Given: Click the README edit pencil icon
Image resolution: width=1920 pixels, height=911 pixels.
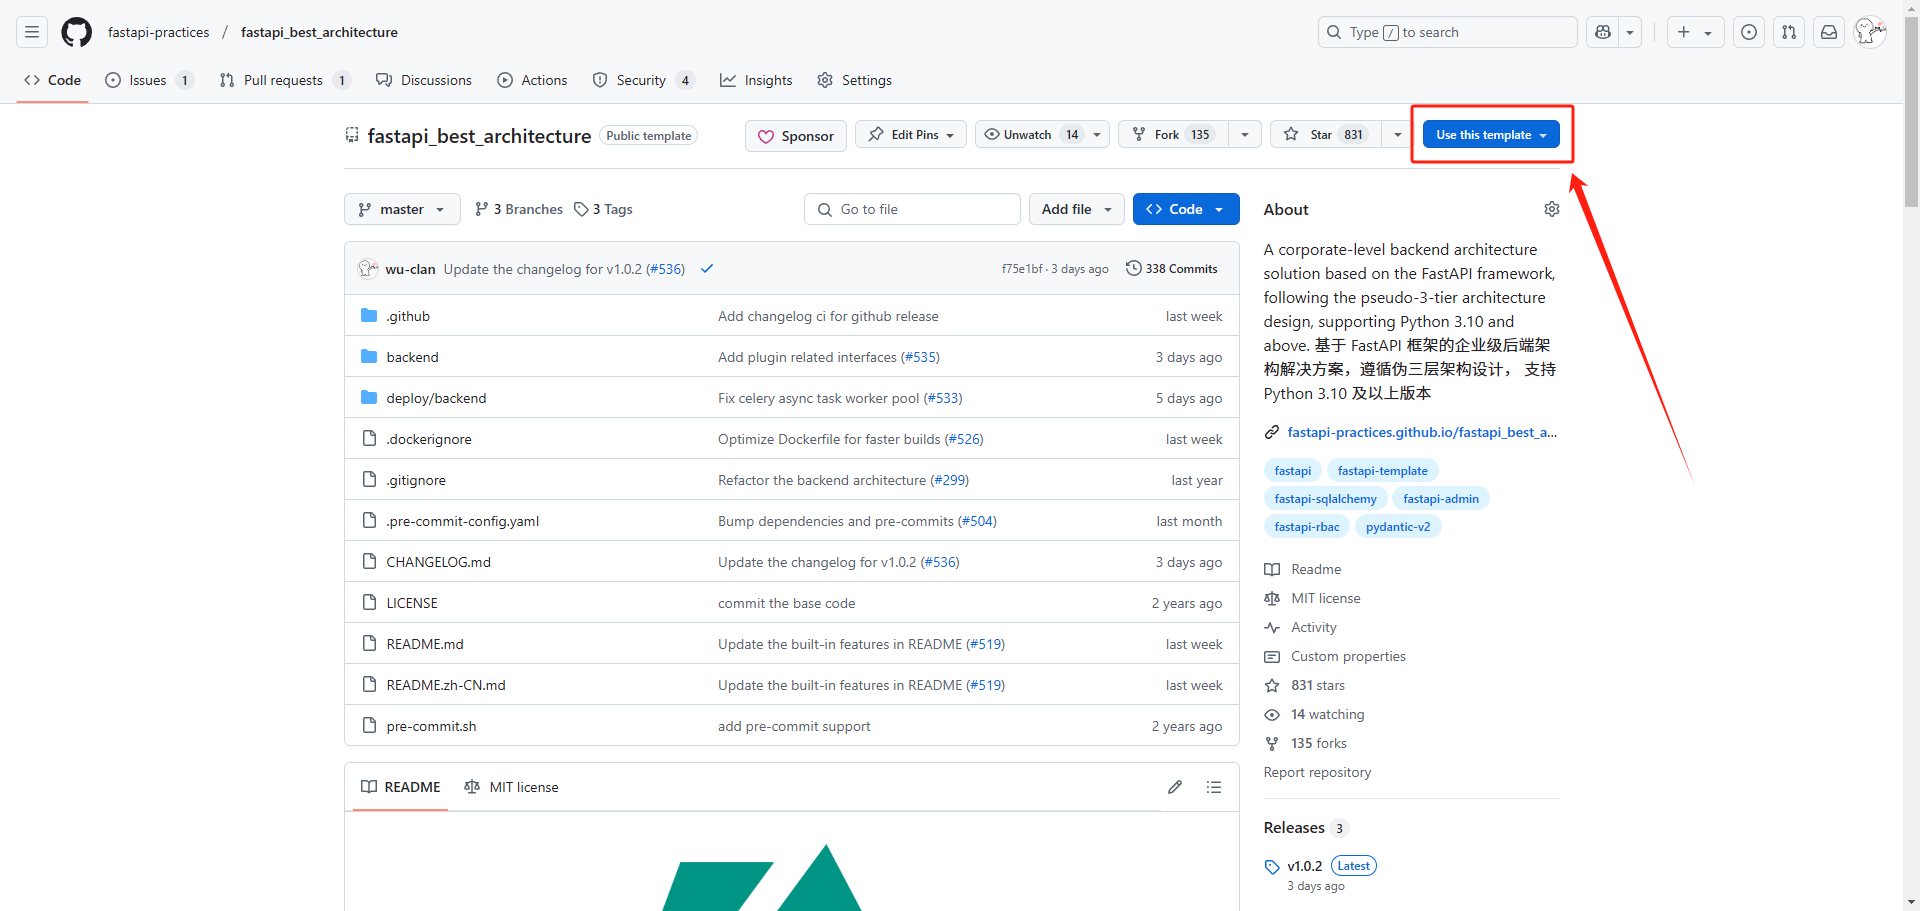Looking at the screenshot, I should click(x=1175, y=787).
